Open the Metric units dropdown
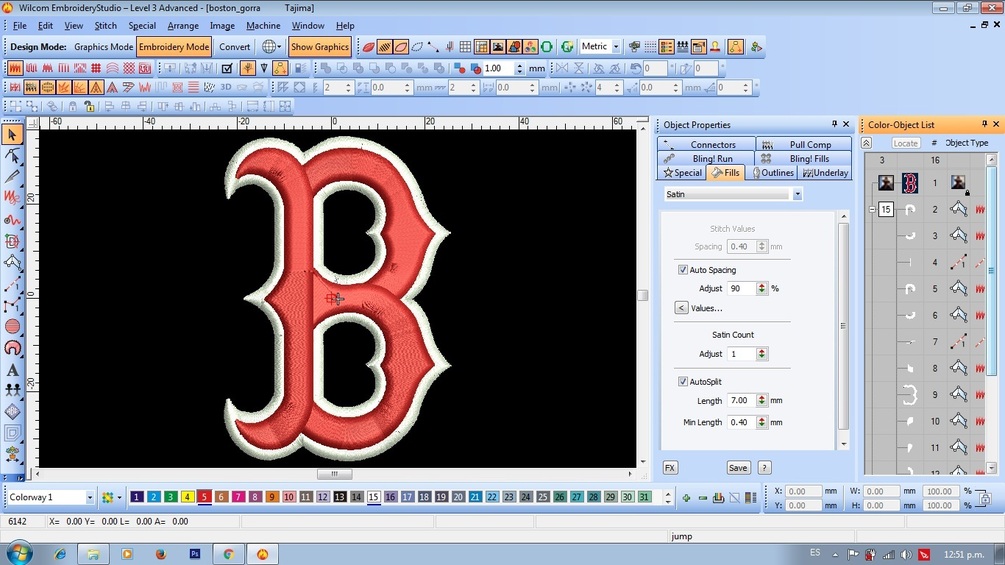The image size is (1005, 565). [616, 47]
